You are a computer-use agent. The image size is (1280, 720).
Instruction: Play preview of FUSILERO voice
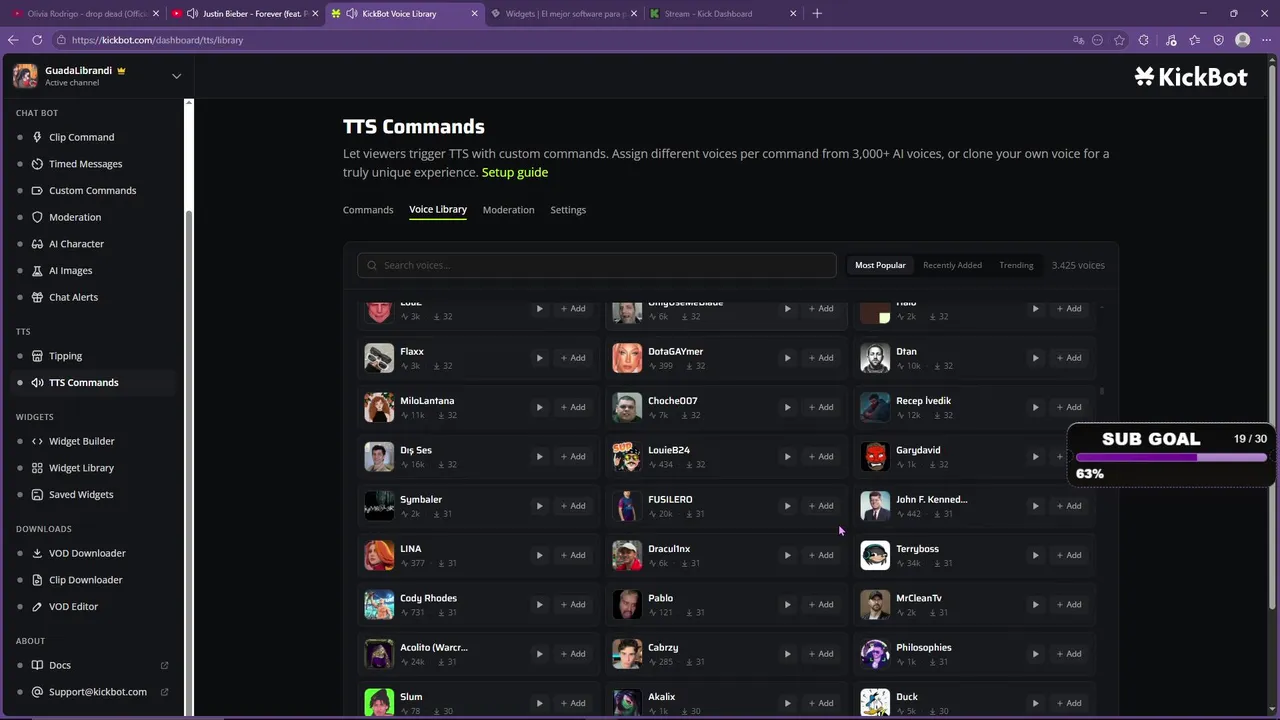[787, 506]
